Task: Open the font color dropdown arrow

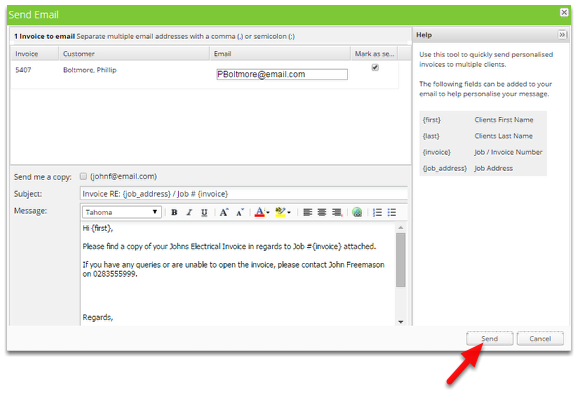Action: click(268, 212)
